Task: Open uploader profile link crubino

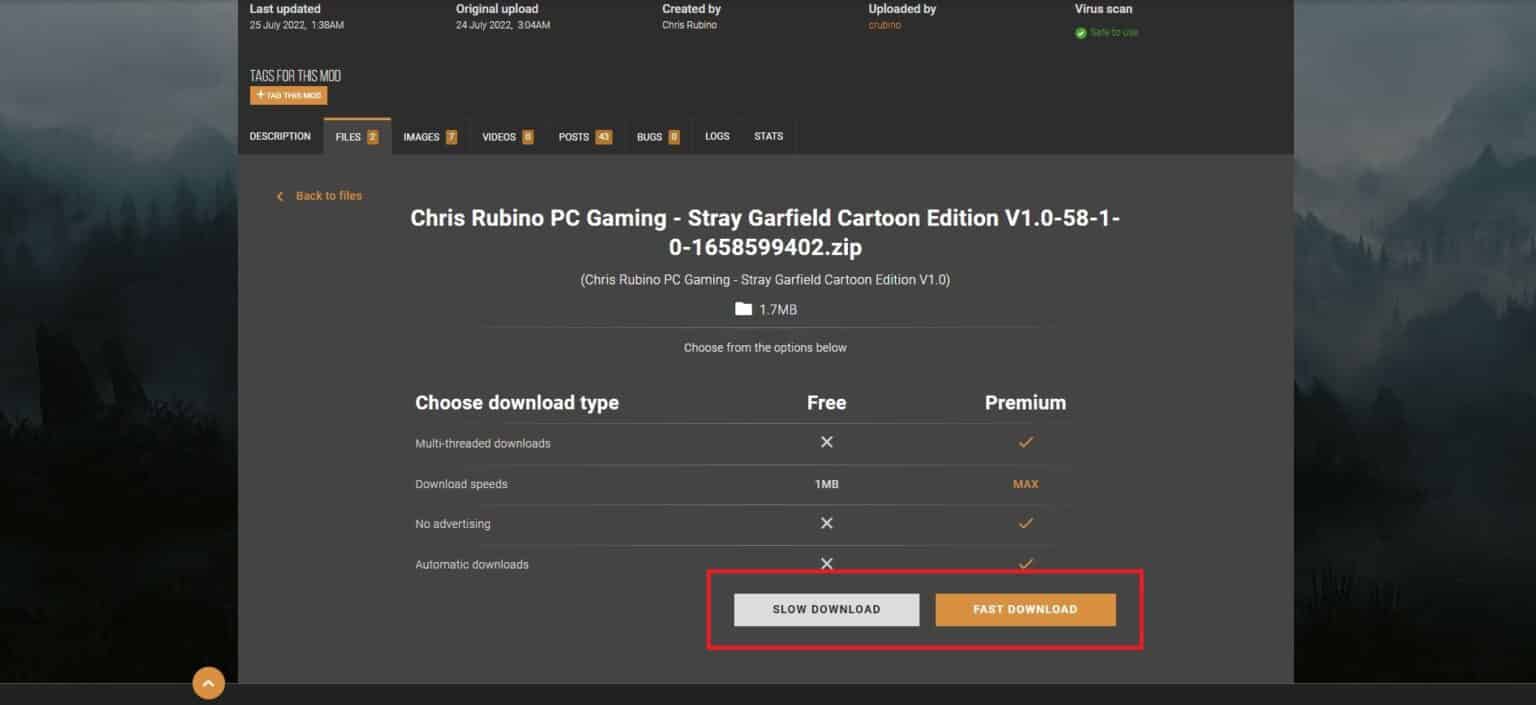Action: (885, 26)
